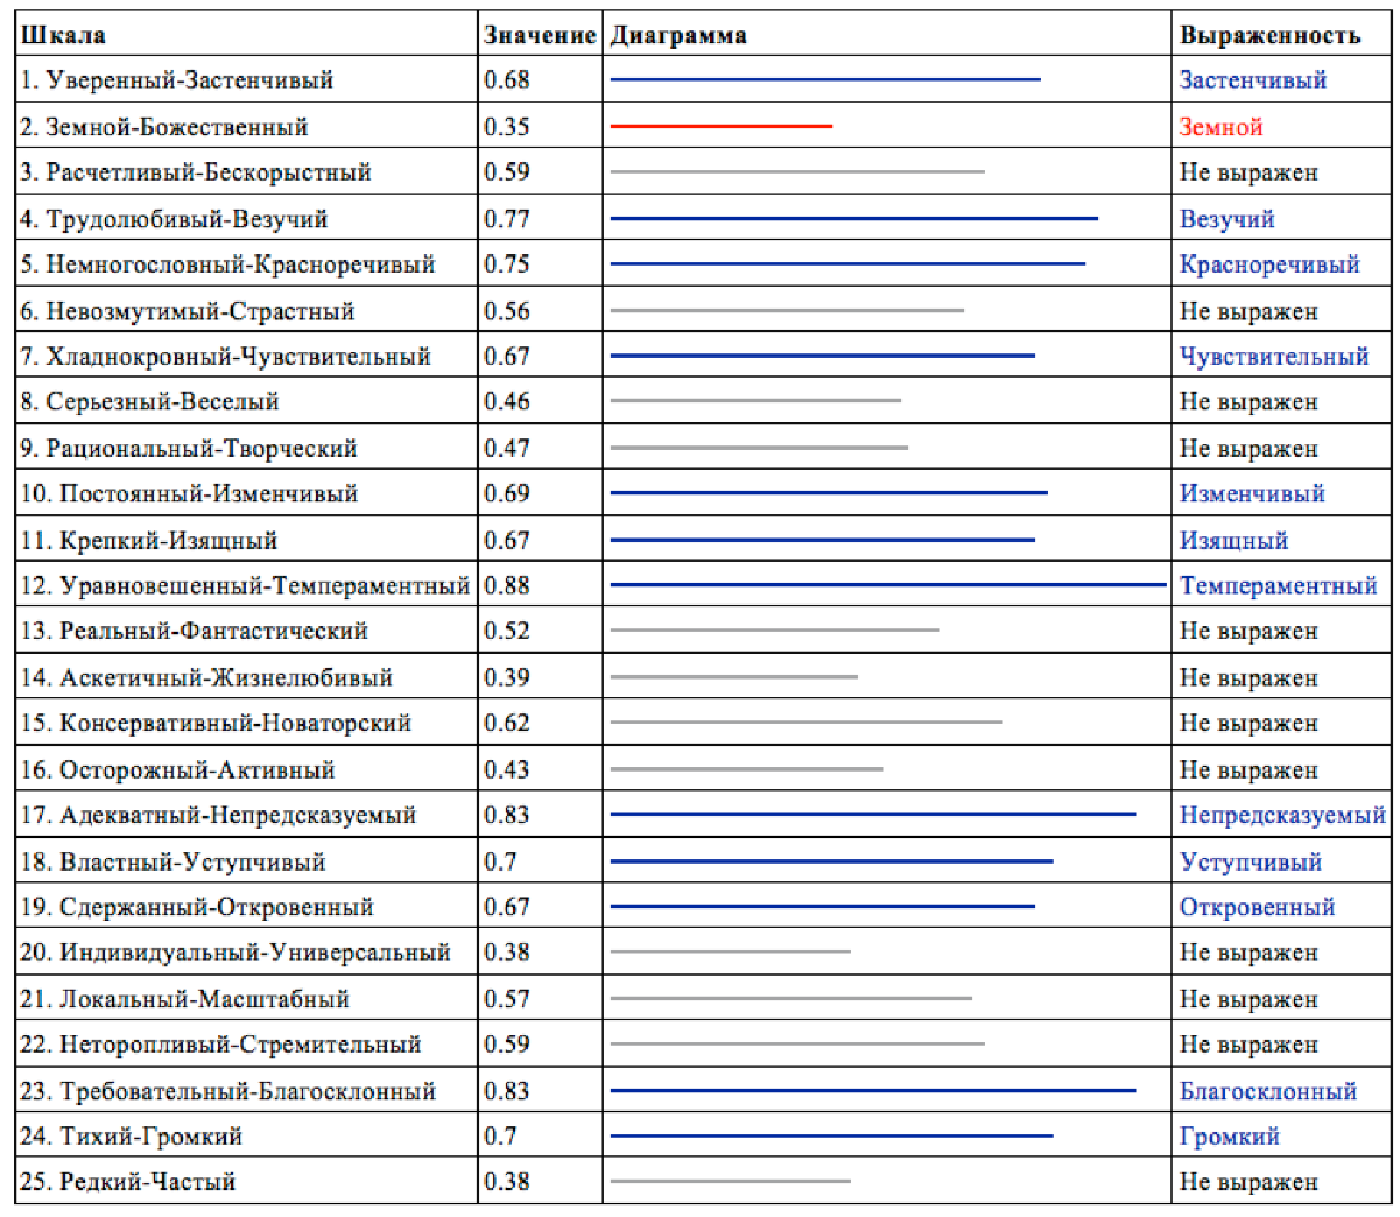This screenshot has height=1217, width=1400.
Task: Click the 'Шкала' column header
Action: pyautogui.click(x=63, y=35)
